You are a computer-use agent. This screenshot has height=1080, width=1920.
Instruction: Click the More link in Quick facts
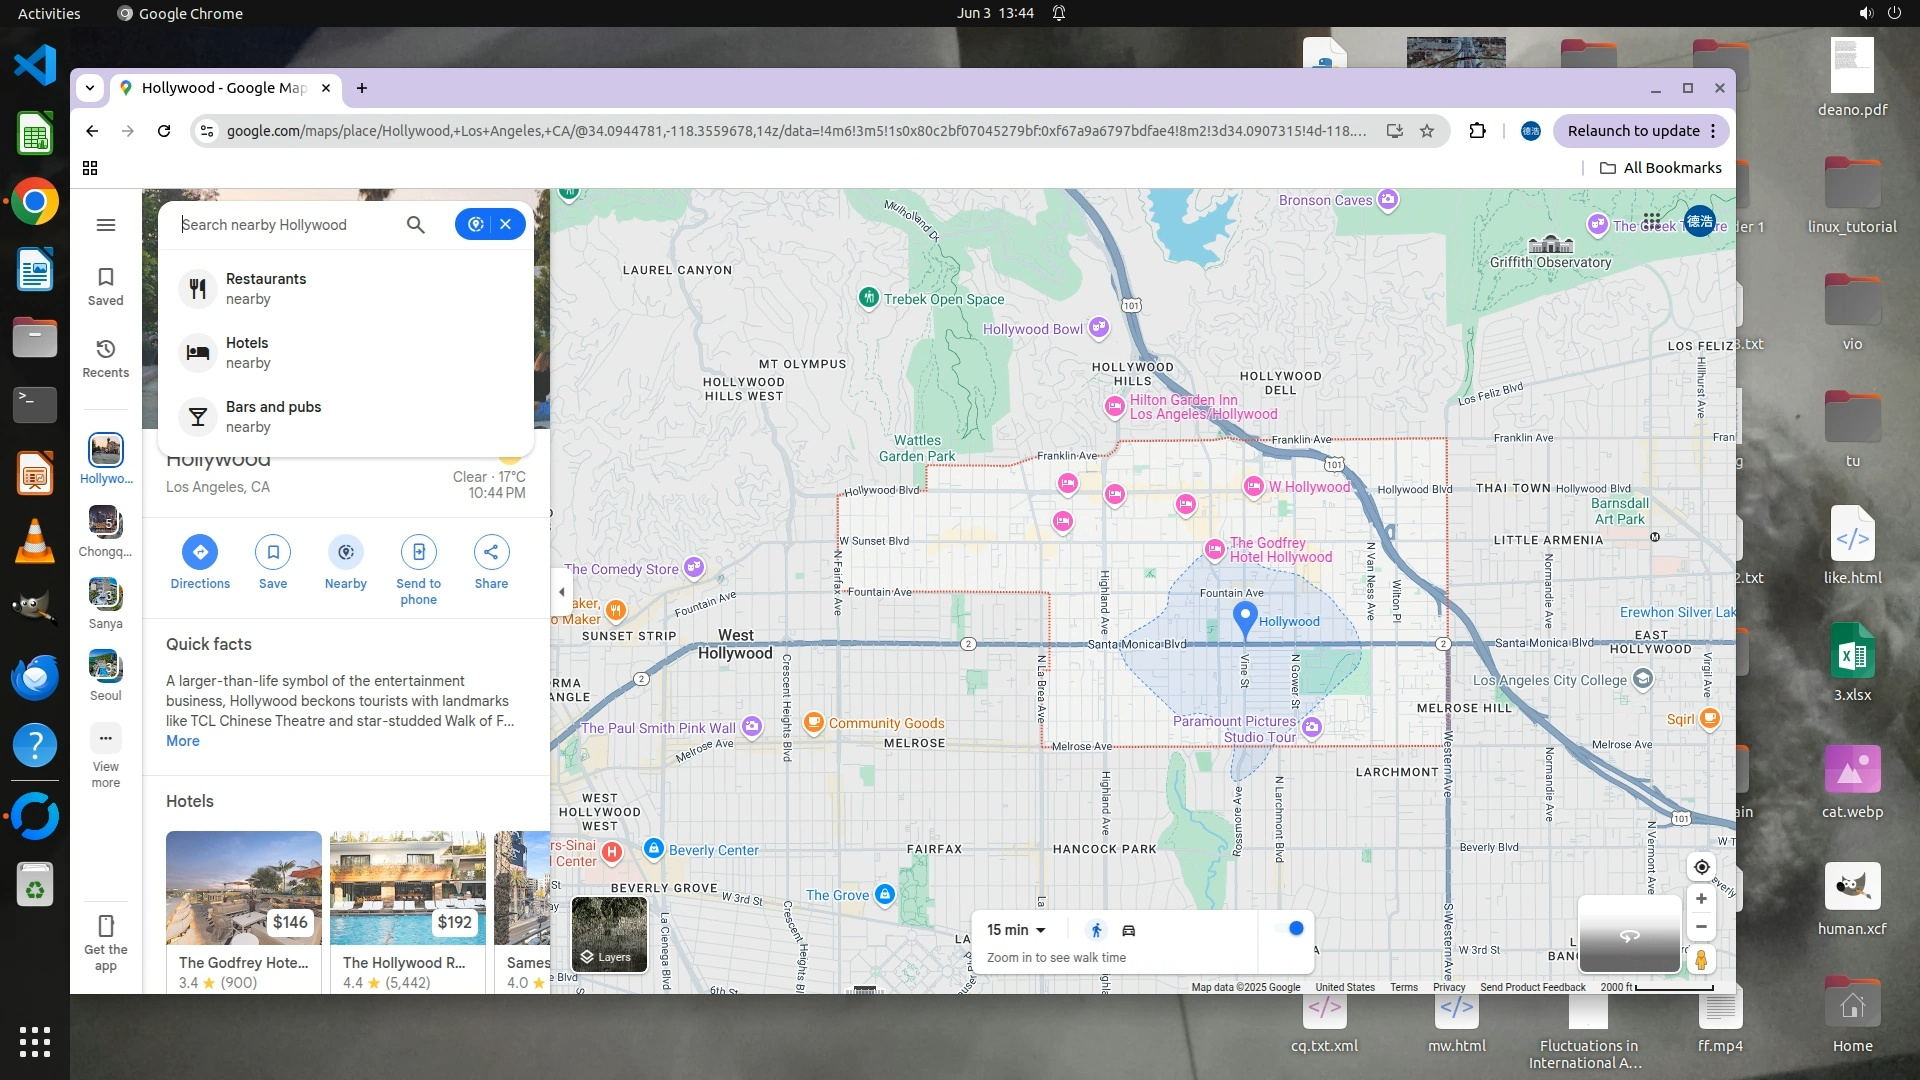point(182,741)
